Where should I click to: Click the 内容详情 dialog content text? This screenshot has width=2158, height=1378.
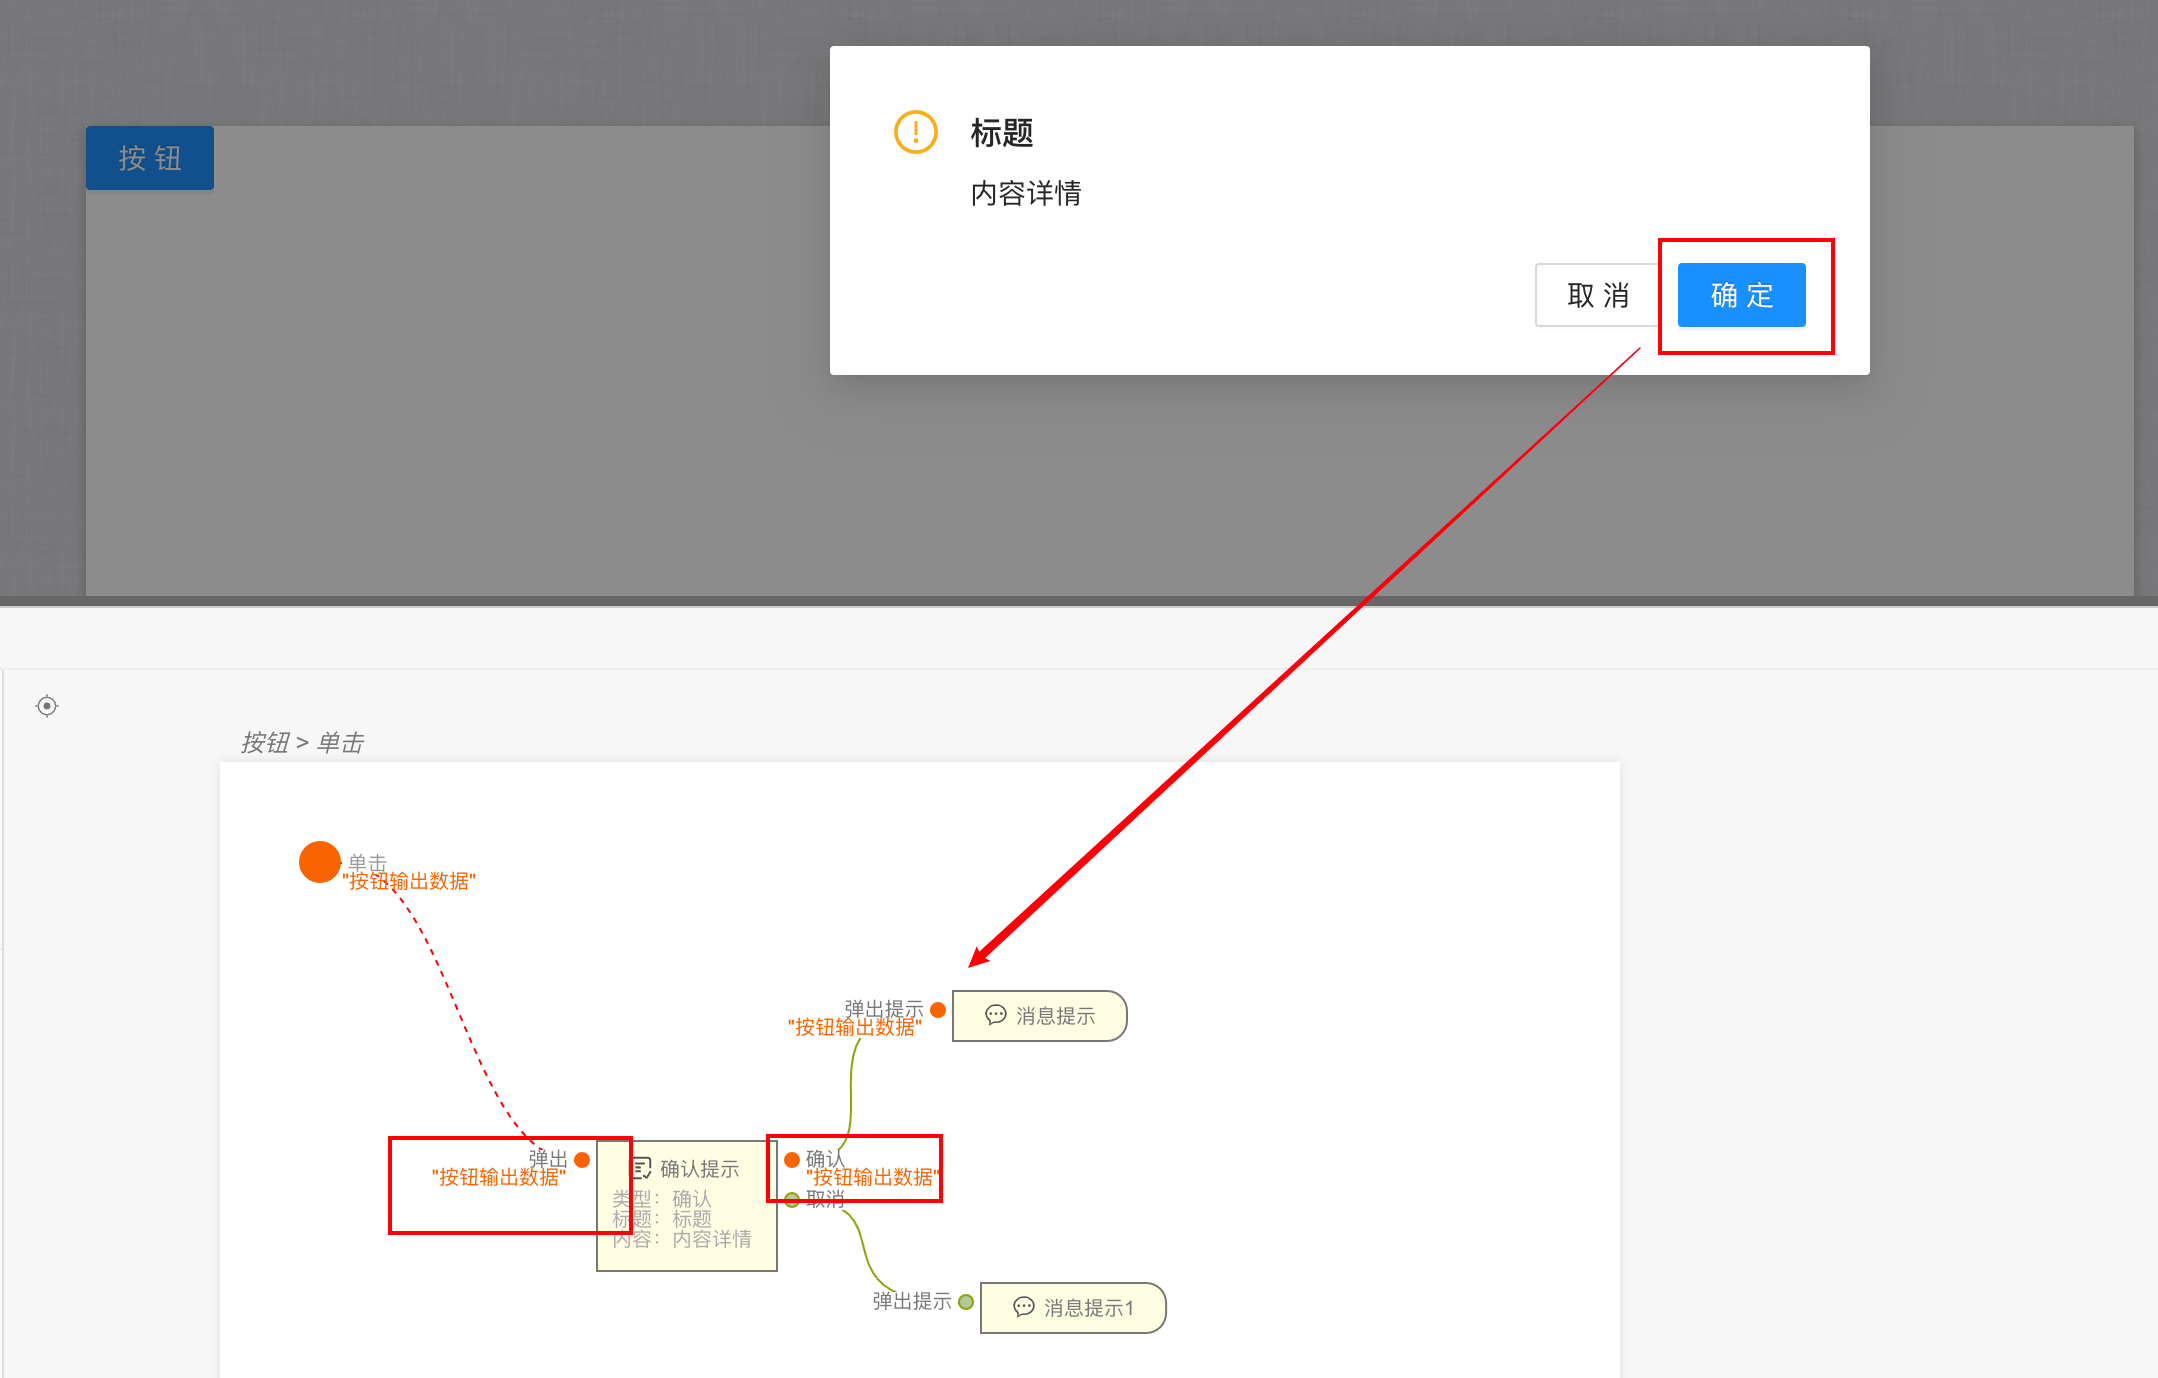coord(1026,193)
